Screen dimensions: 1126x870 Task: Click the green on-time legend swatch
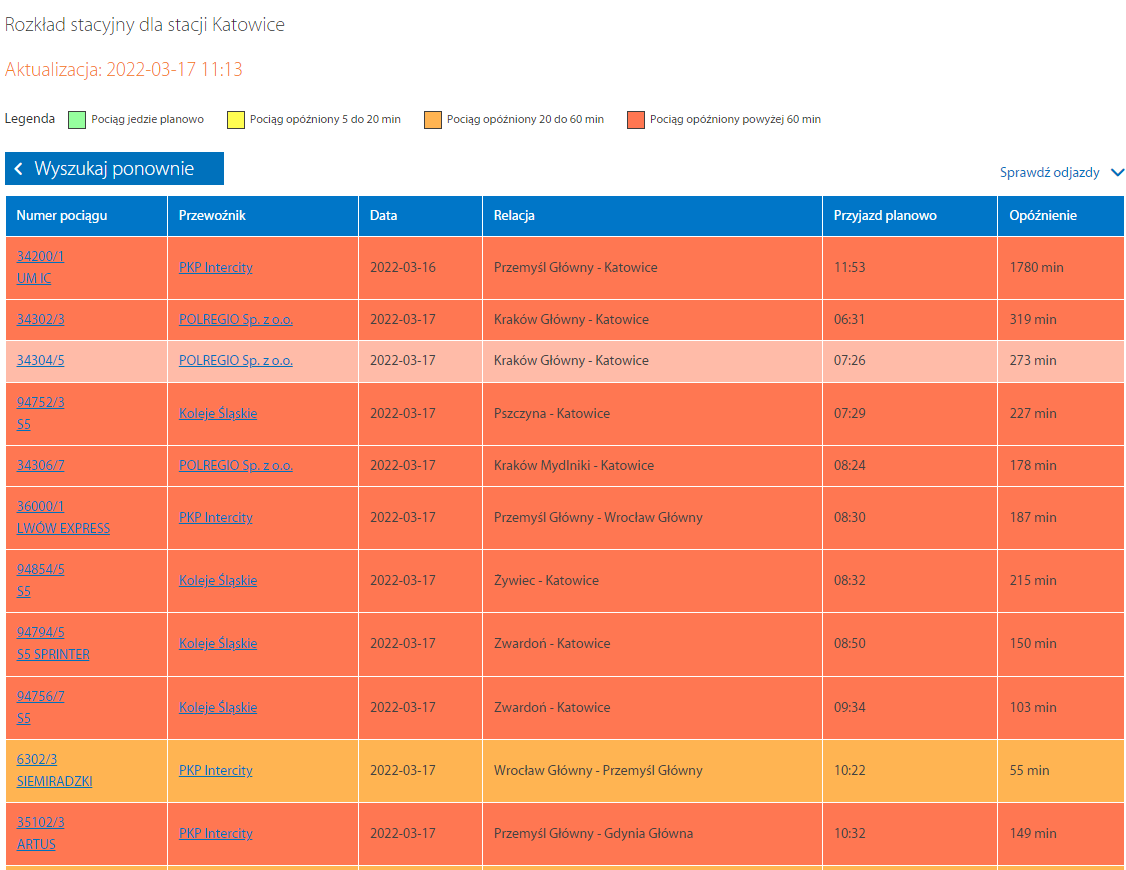pos(76,120)
